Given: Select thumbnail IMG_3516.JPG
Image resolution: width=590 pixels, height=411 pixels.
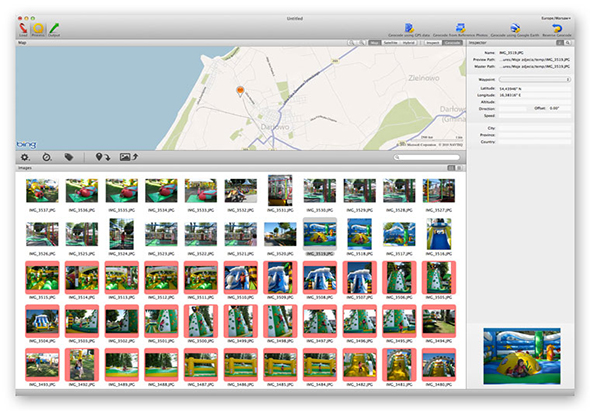Looking at the screenshot, I should 439,234.
